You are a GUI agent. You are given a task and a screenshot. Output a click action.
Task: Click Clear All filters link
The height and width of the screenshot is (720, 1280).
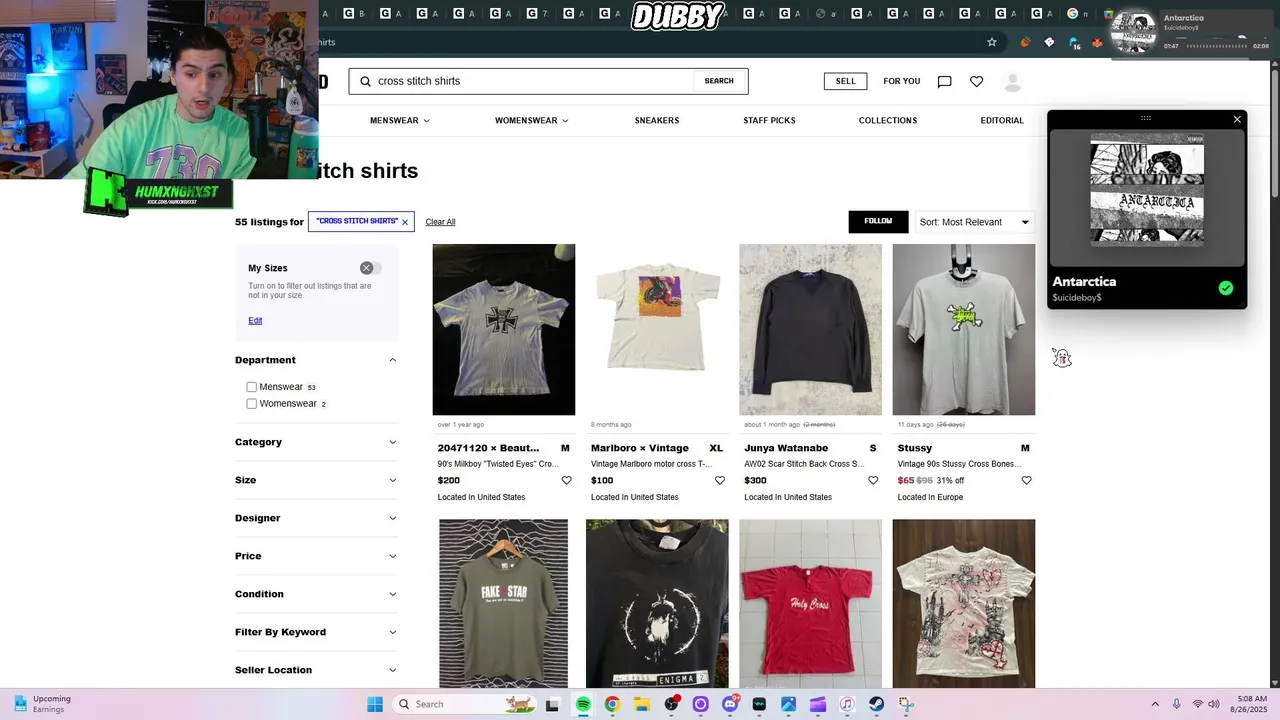click(x=440, y=222)
